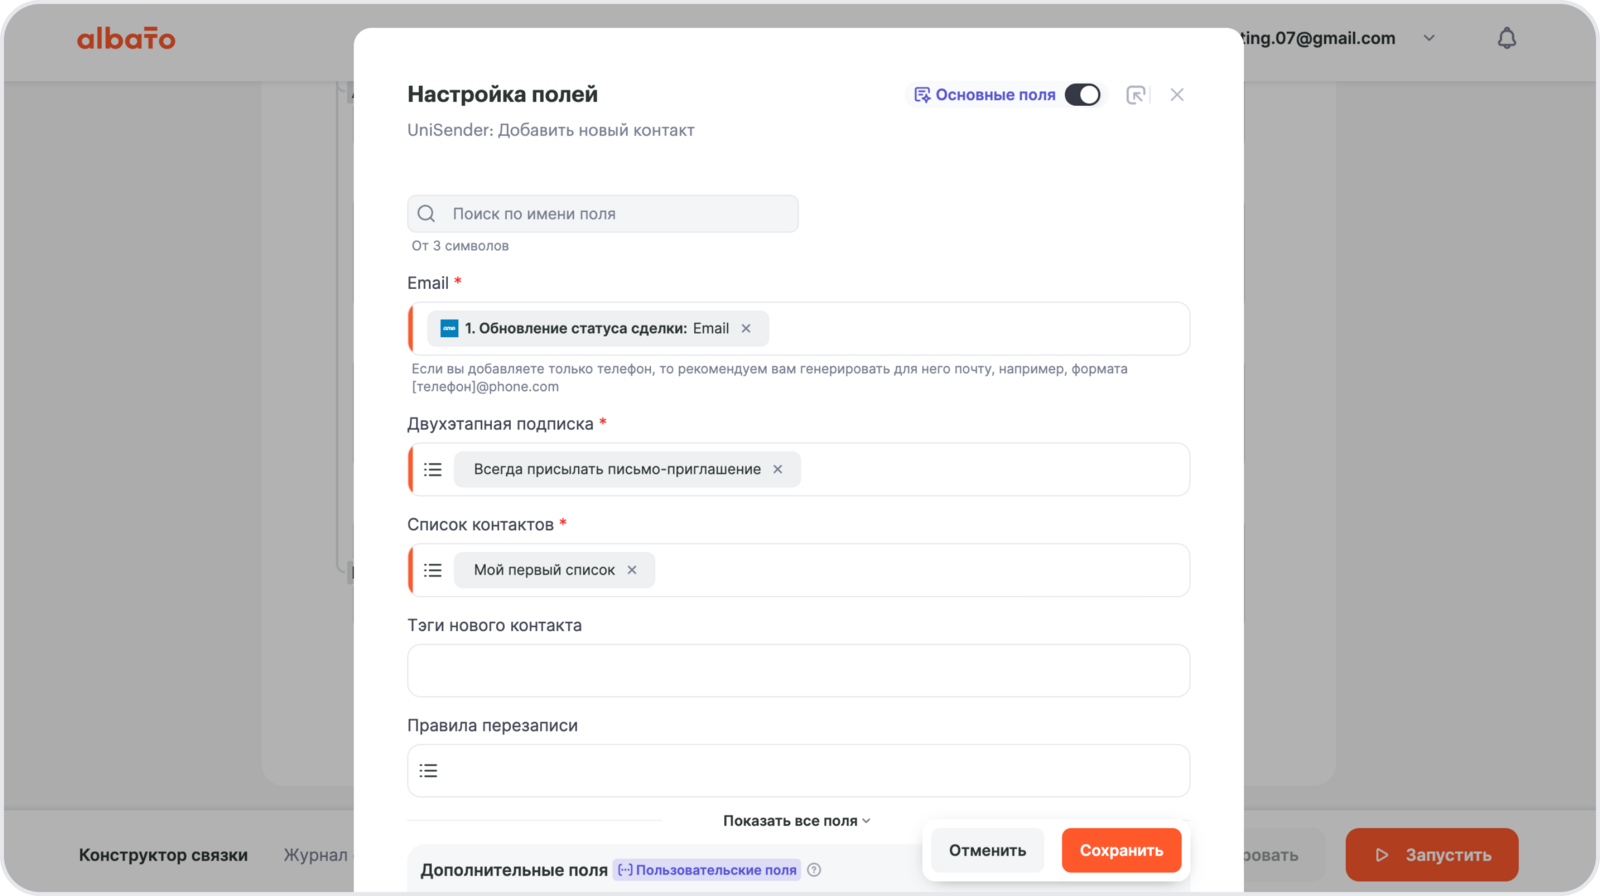Image resolution: width=1600 pixels, height=896 pixels.
Task: Open account dropdown arrow next to email
Action: 1429,38
